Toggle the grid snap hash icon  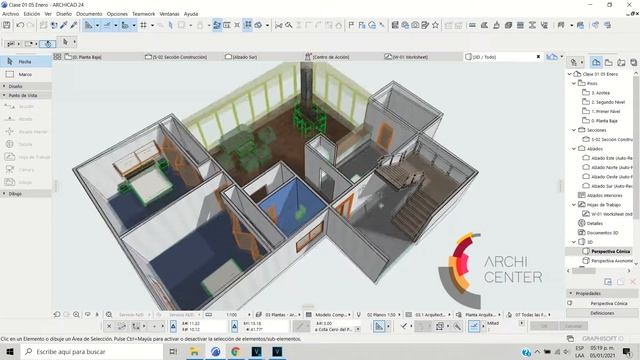pyautogui.click(x=144, y=25)
